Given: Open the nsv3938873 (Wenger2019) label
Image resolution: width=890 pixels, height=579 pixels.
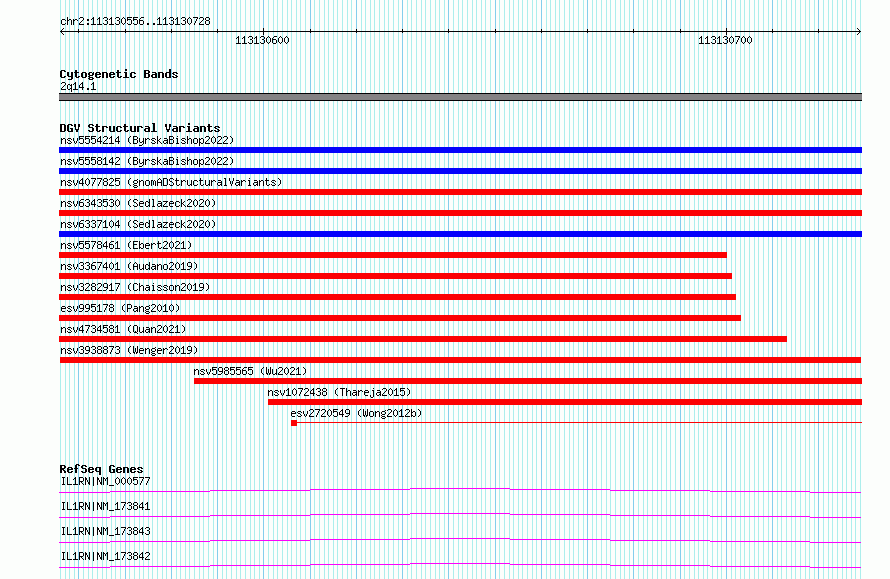Looking at the screenshot, I should 129,350.
